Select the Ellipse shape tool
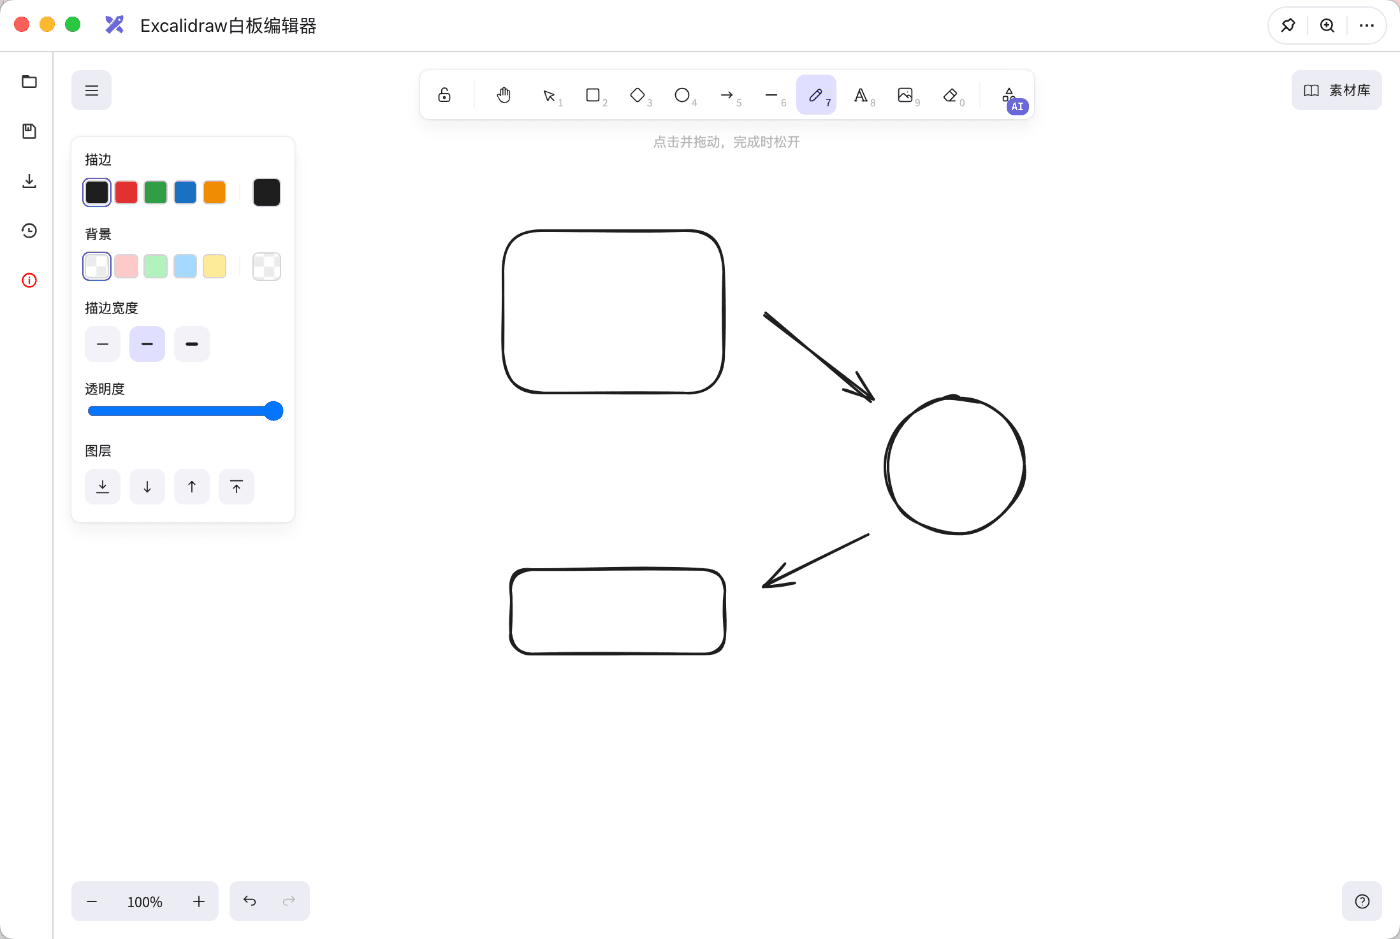 tap(682, 95)
